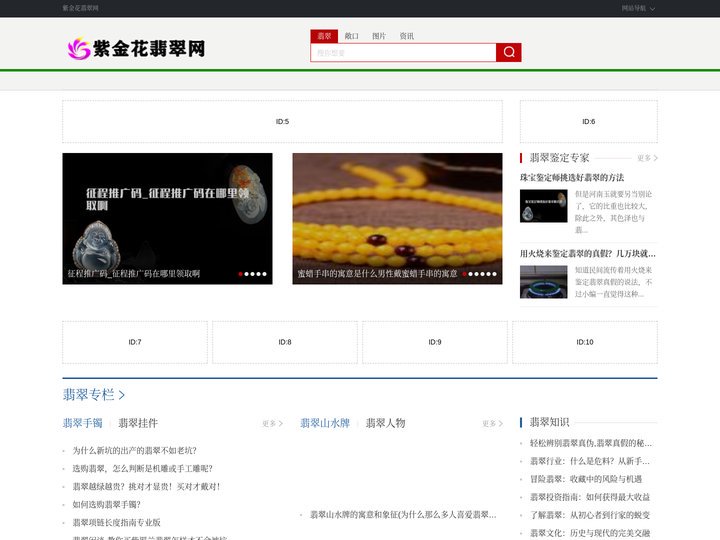
Task: Open 翡翠文化：历史与现代的完美交融 link
Action: click(x=590, y=533)
